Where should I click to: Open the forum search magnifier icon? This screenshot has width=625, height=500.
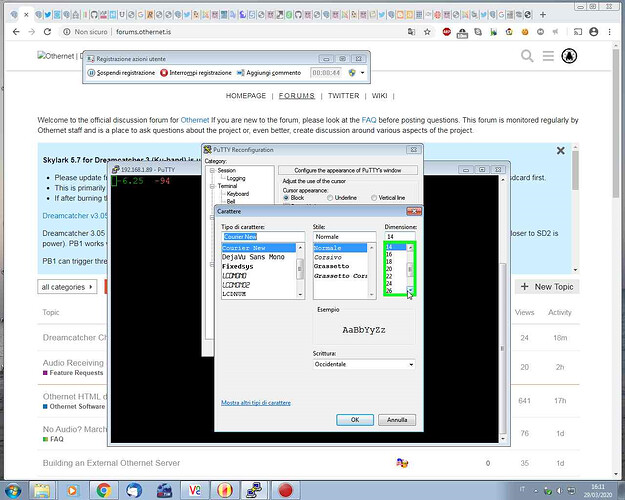[527, 56]
